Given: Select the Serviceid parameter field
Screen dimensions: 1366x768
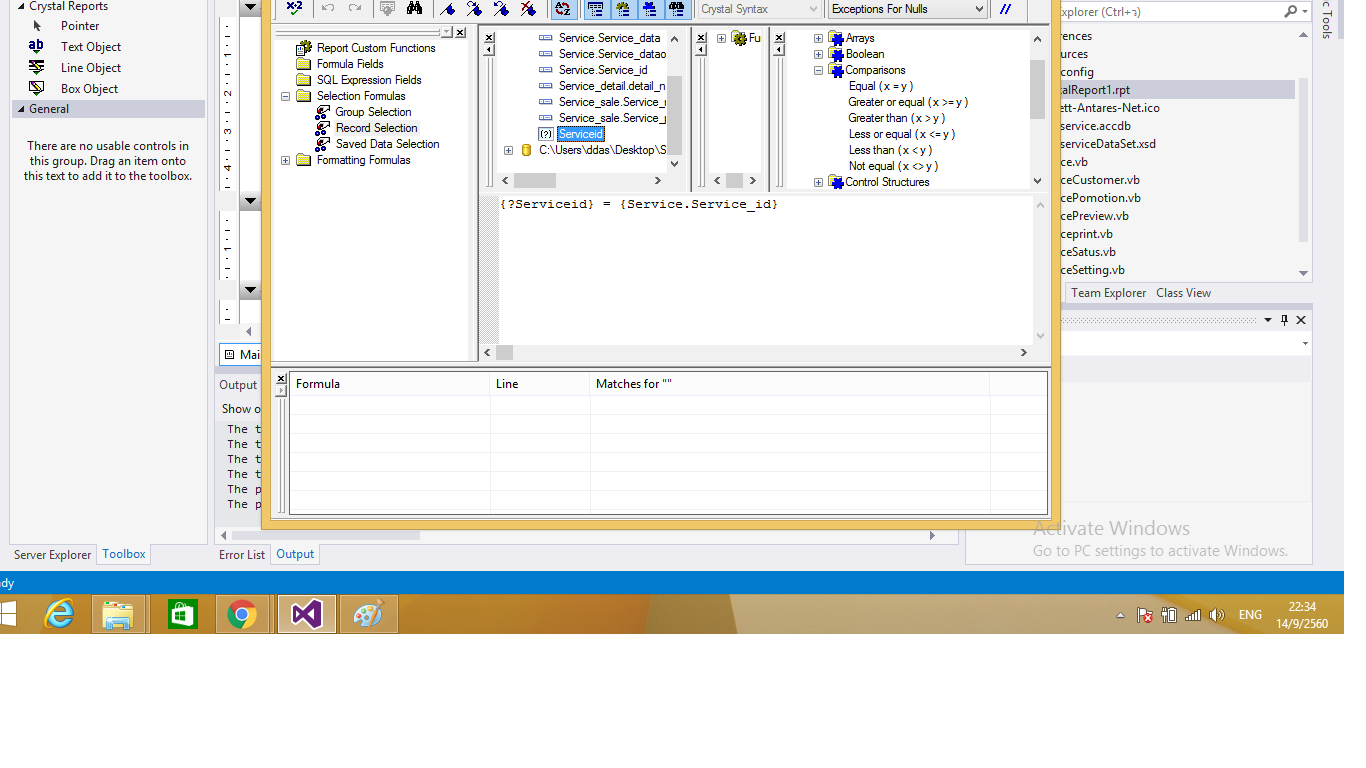Looking at the screenshot, I should tap(580, 134).
